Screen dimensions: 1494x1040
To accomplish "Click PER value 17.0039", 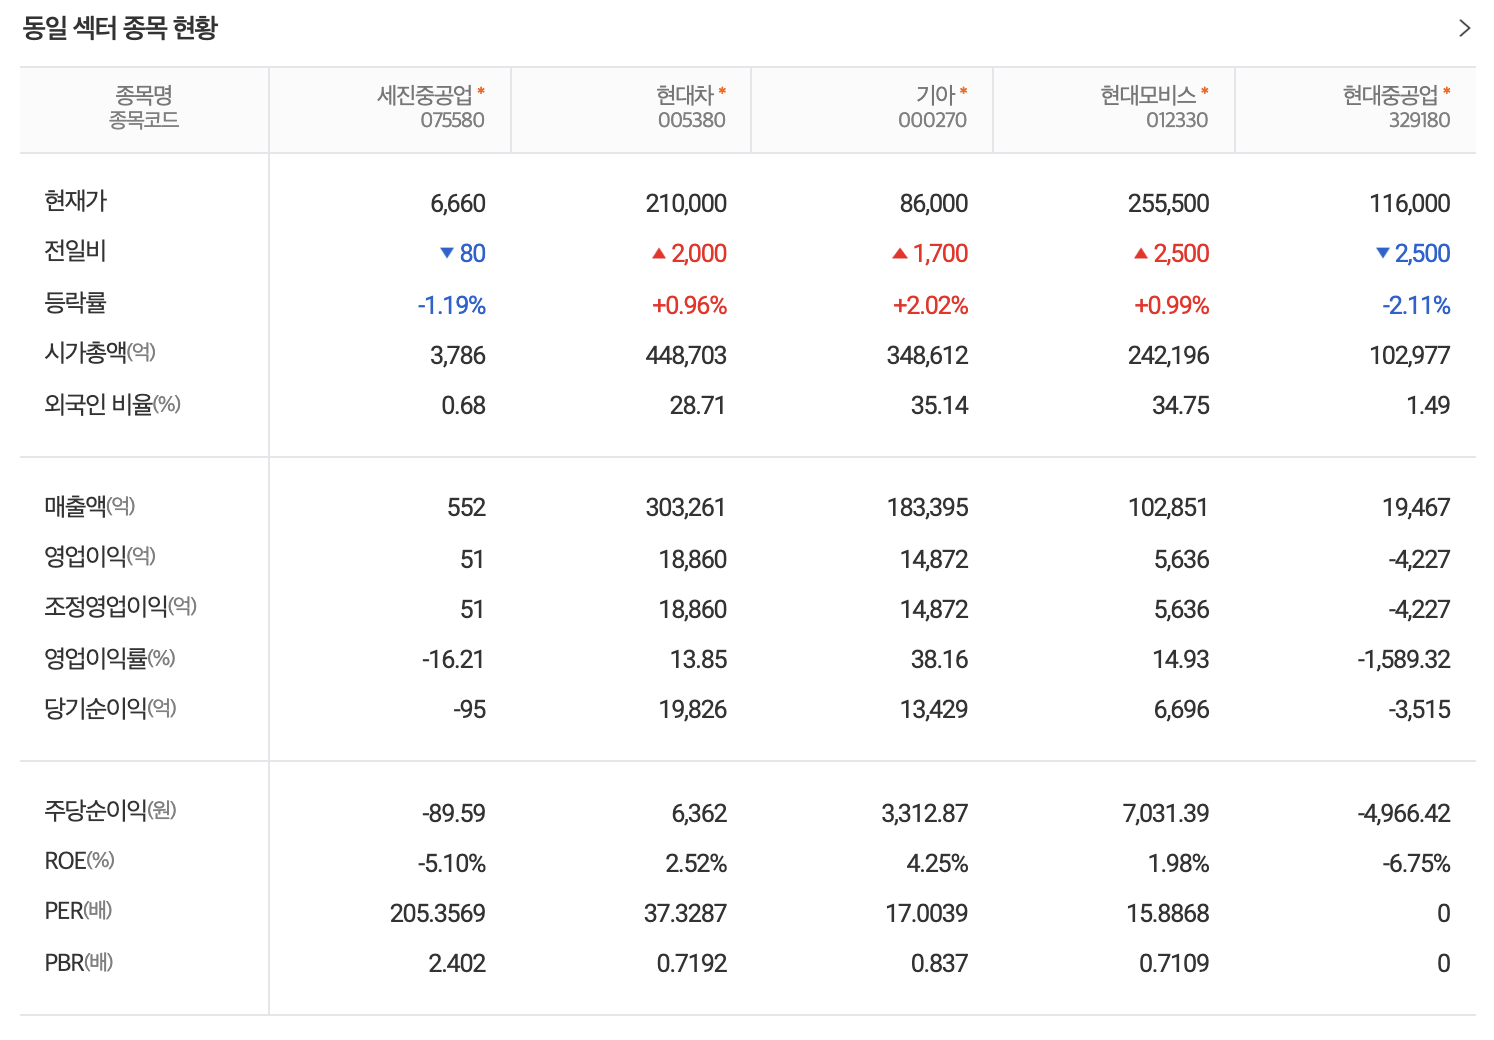I will point(927,913).
